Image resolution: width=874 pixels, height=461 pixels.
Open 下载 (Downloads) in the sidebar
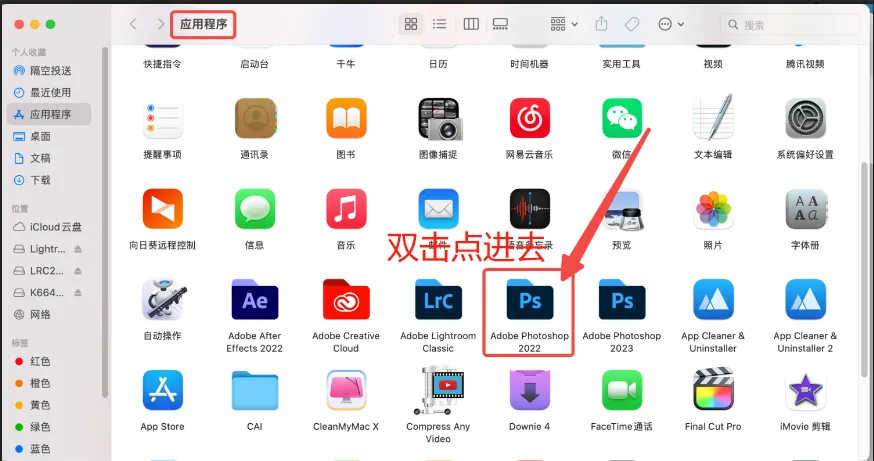click(x=40, y=180)
